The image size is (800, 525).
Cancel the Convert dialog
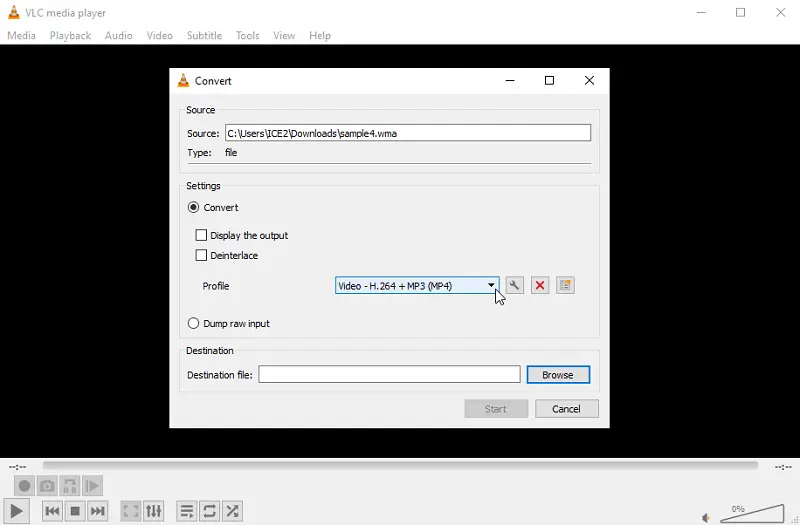tap(566, 409)
